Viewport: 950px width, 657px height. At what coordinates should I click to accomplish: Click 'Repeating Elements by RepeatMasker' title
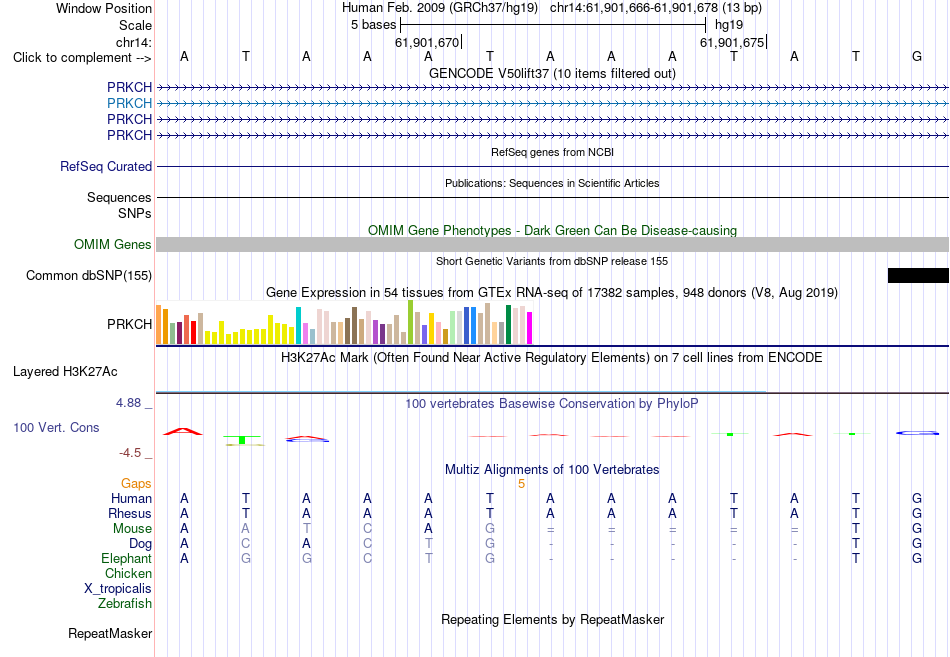click(x=552, y=619)
